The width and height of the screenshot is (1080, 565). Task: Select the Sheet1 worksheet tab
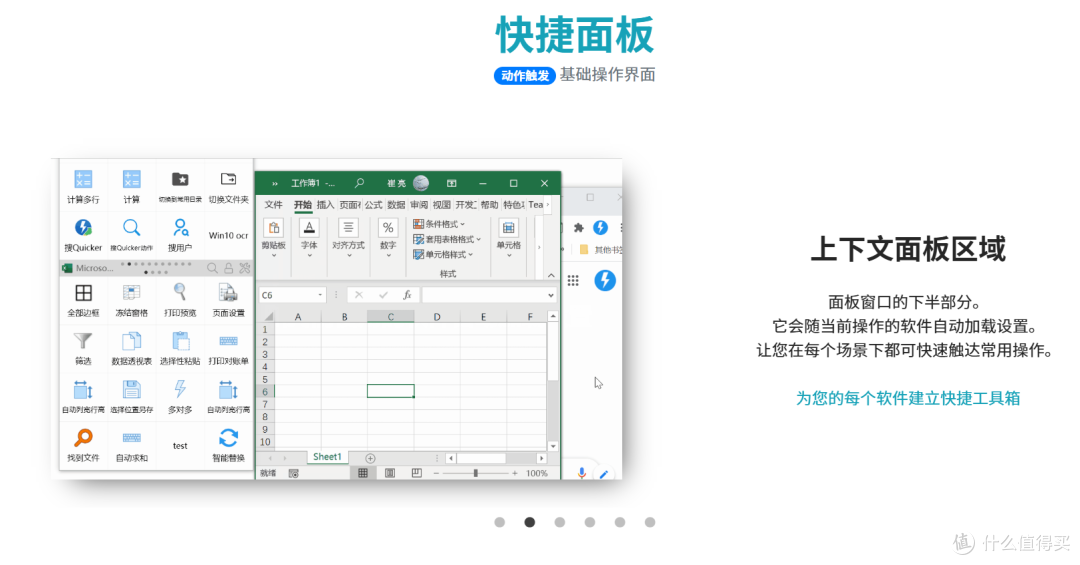click(x=327, y=457)
